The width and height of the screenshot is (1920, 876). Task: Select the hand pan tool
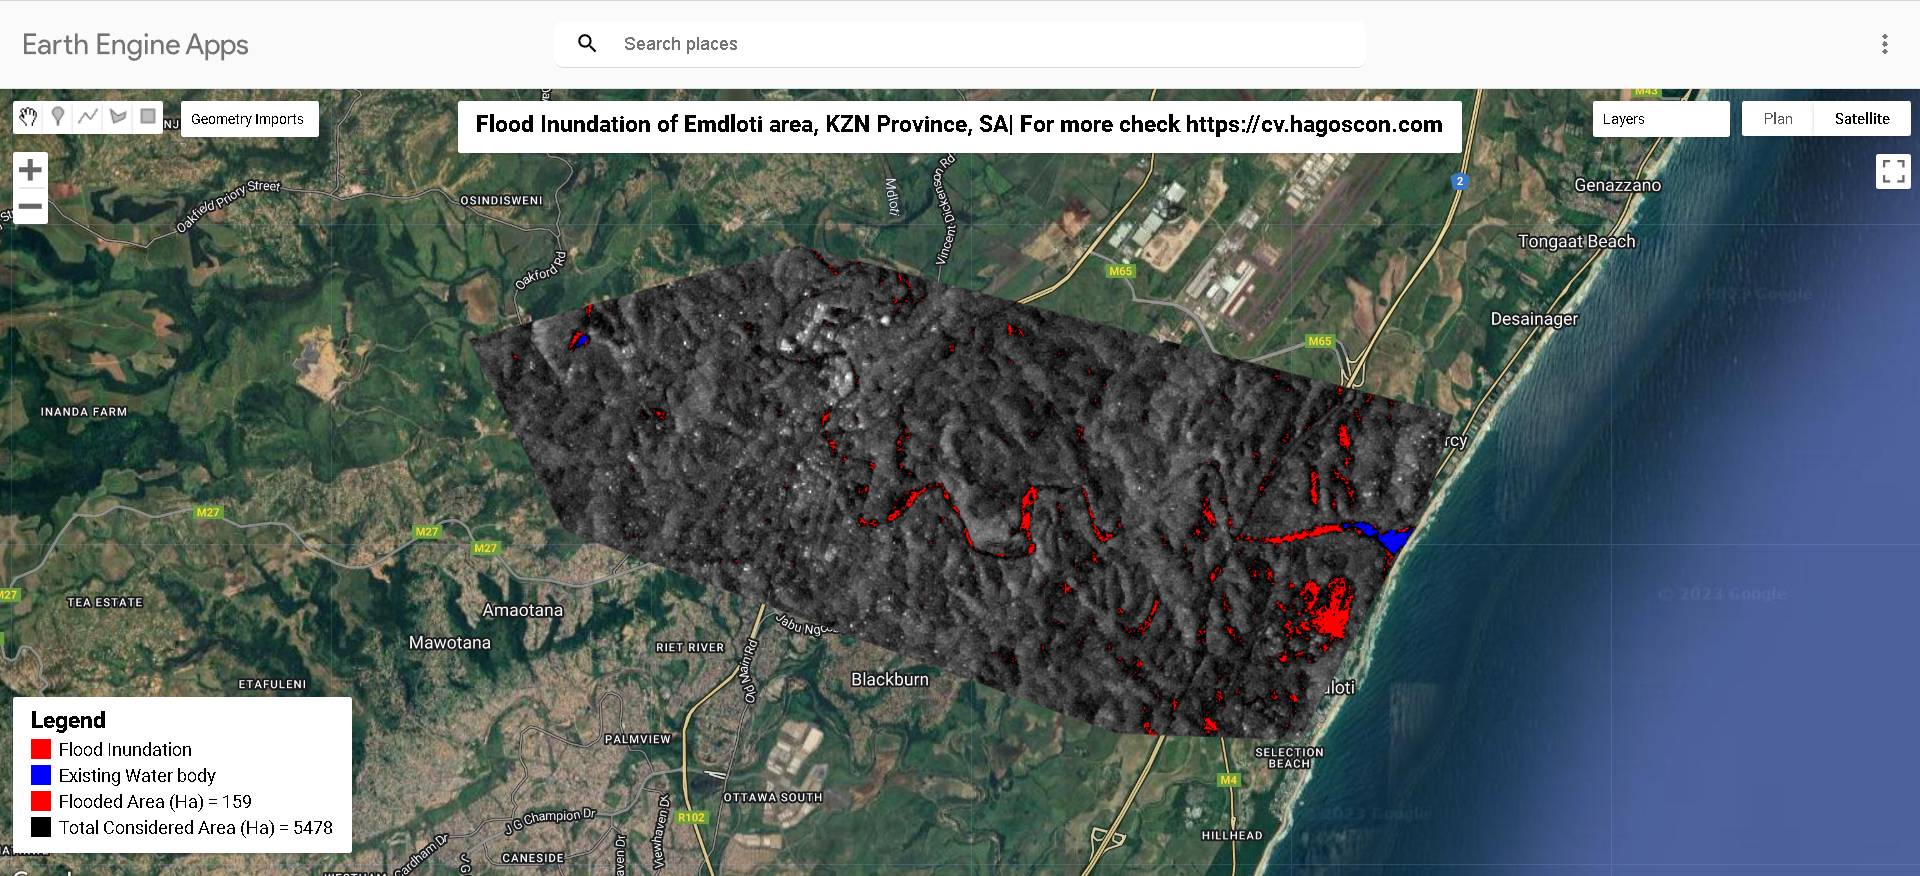coord(28,117)
